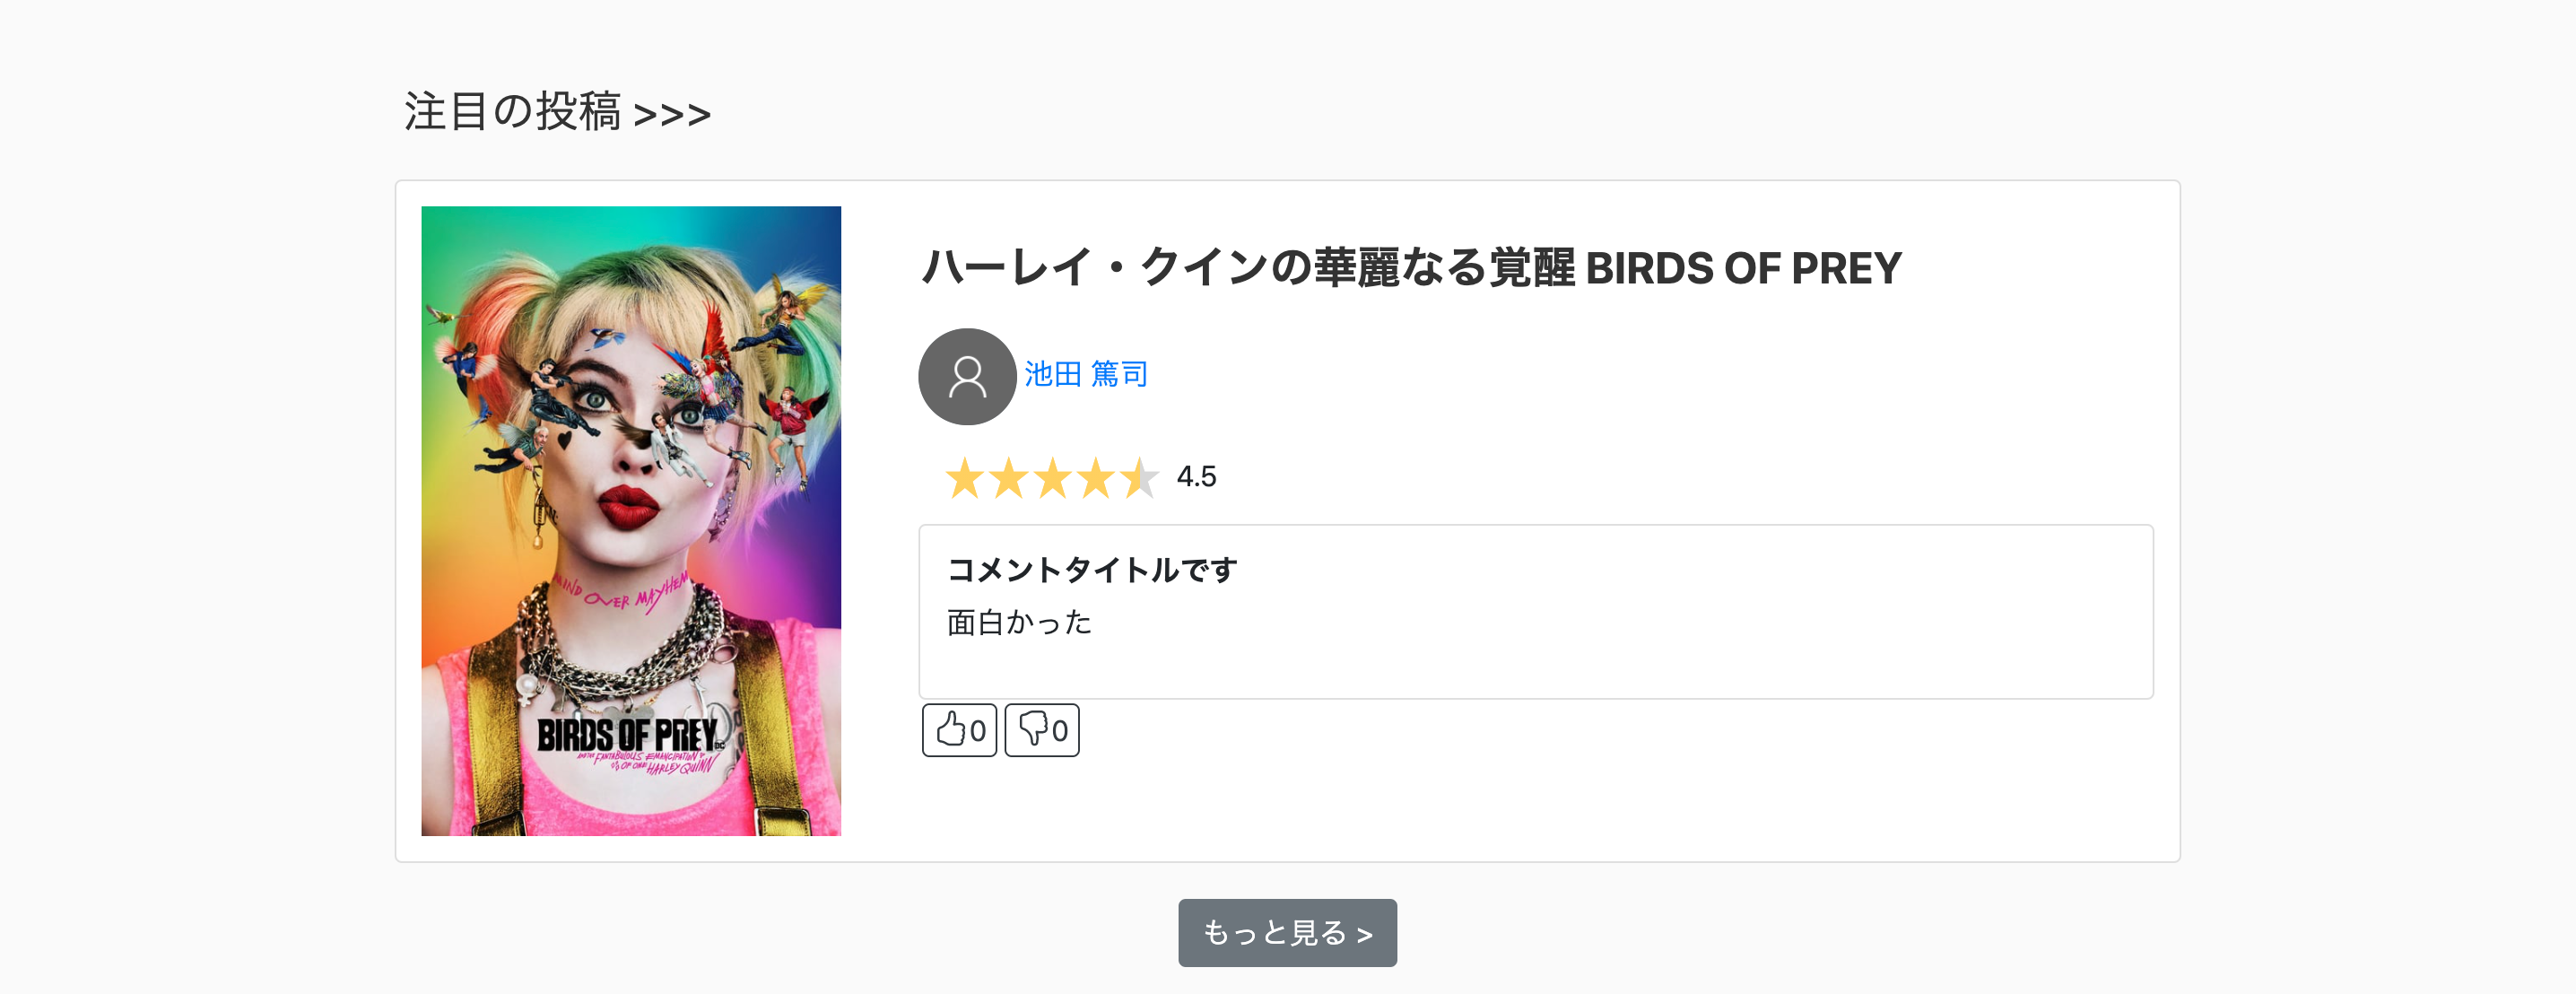Click the dislike count next to thumbs-down

pyautogui.click(x=1060, y=731)
